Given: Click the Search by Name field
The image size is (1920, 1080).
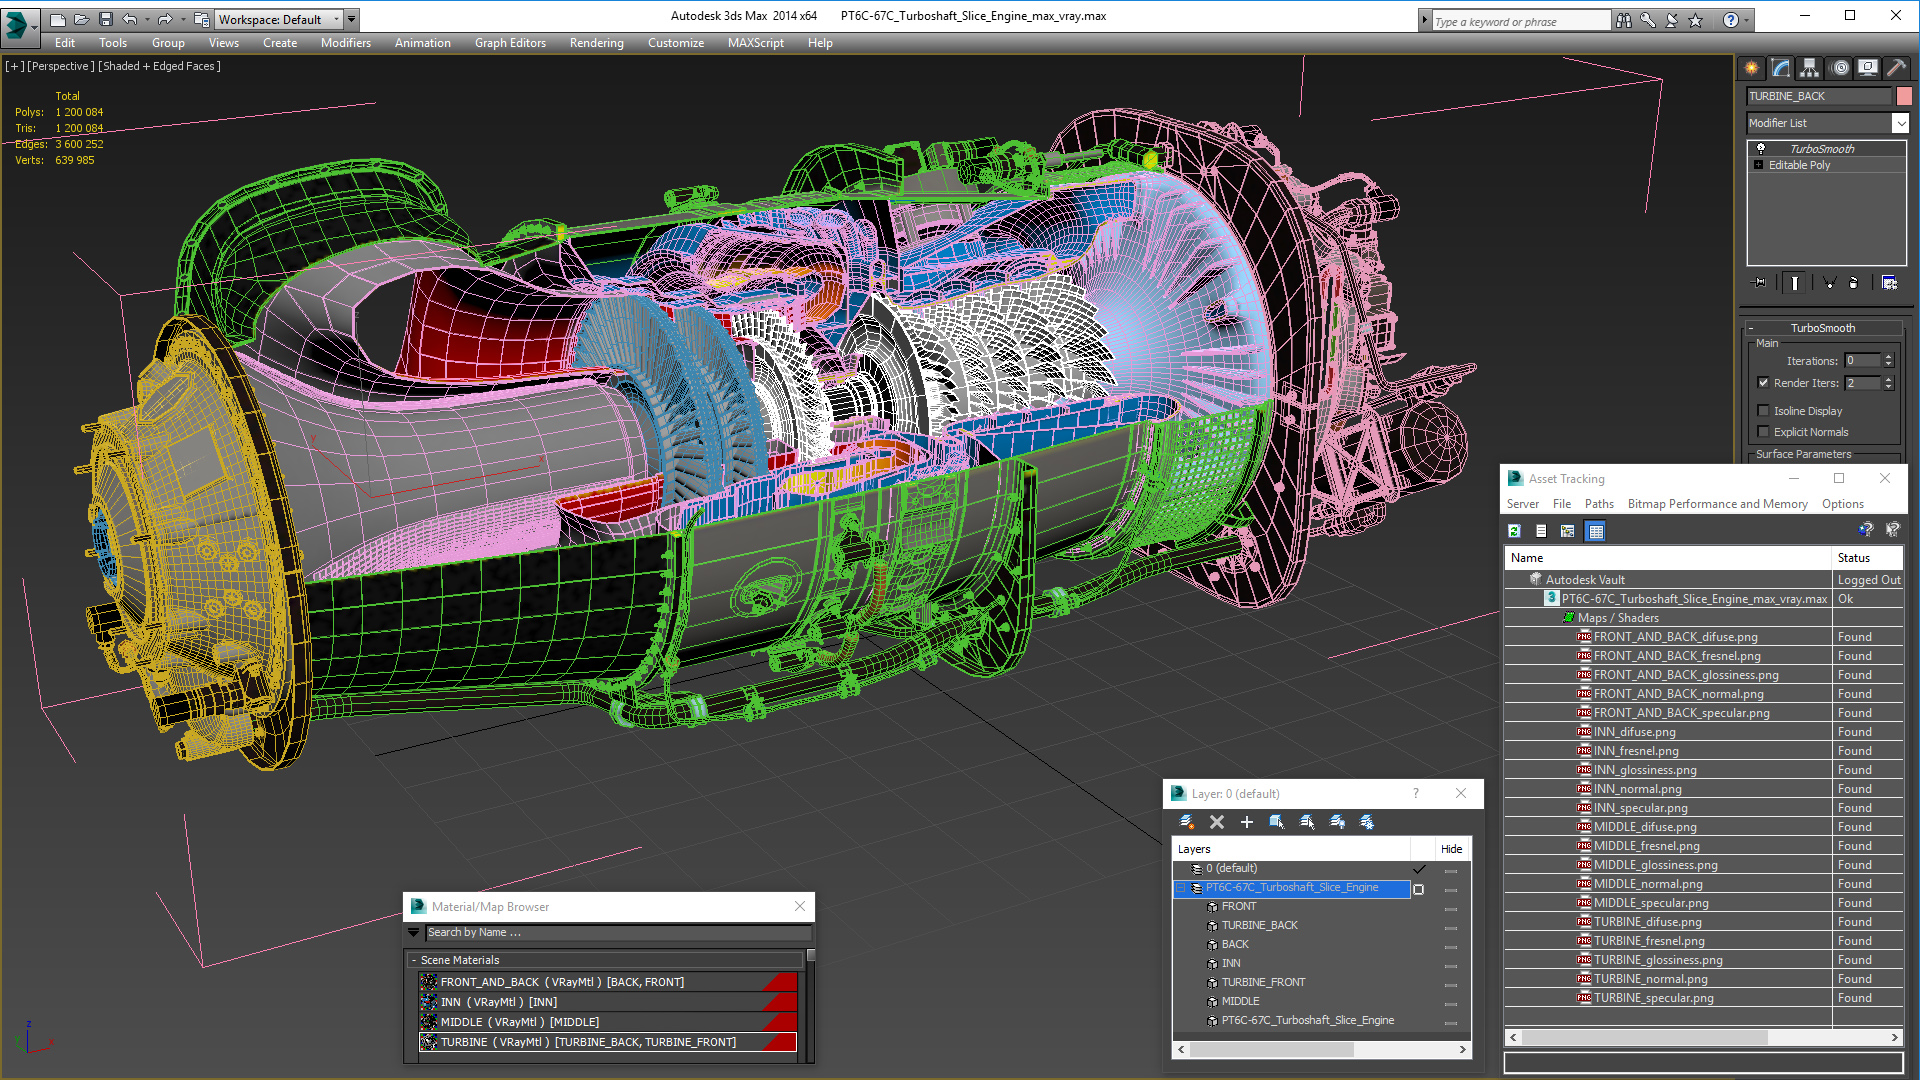Looking at the screenshot, I should tap(615, 932).
